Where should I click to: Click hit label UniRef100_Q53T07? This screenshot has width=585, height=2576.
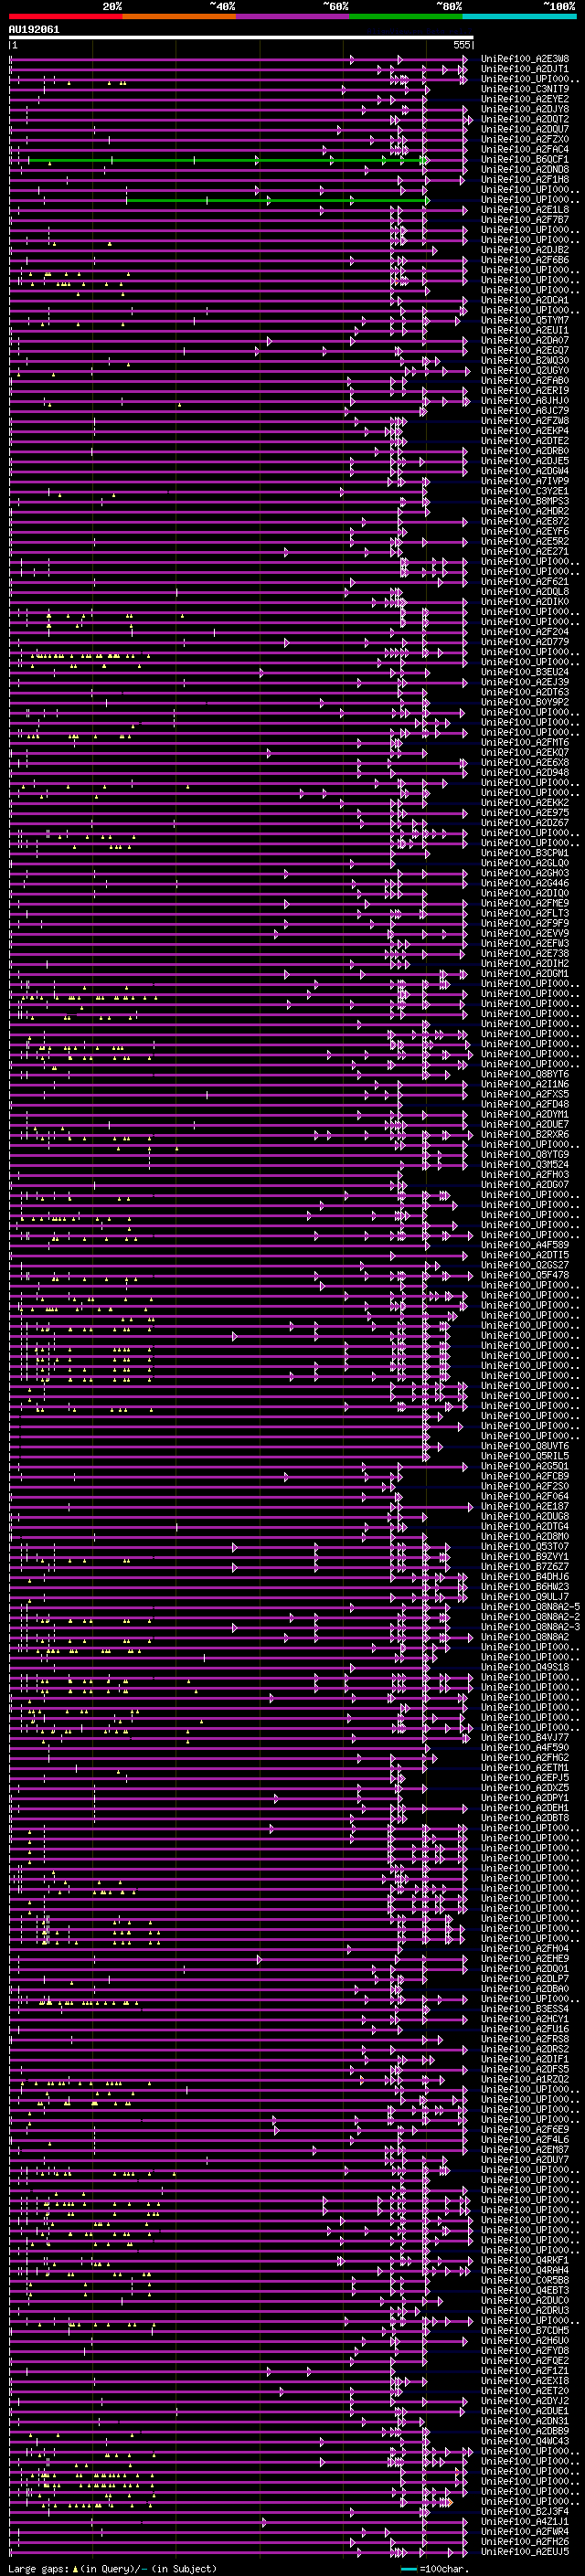tap(525, 1546)
